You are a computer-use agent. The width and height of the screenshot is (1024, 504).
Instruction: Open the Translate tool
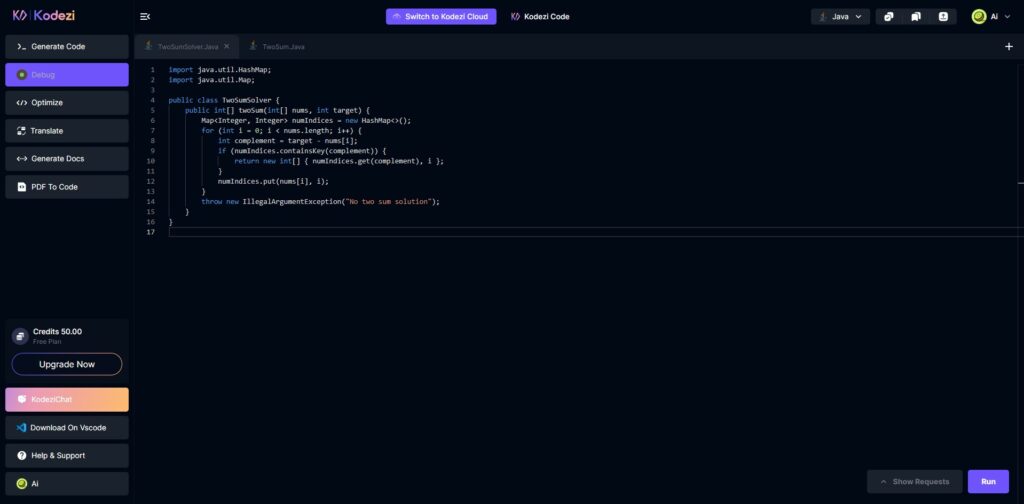pos(67,131)
